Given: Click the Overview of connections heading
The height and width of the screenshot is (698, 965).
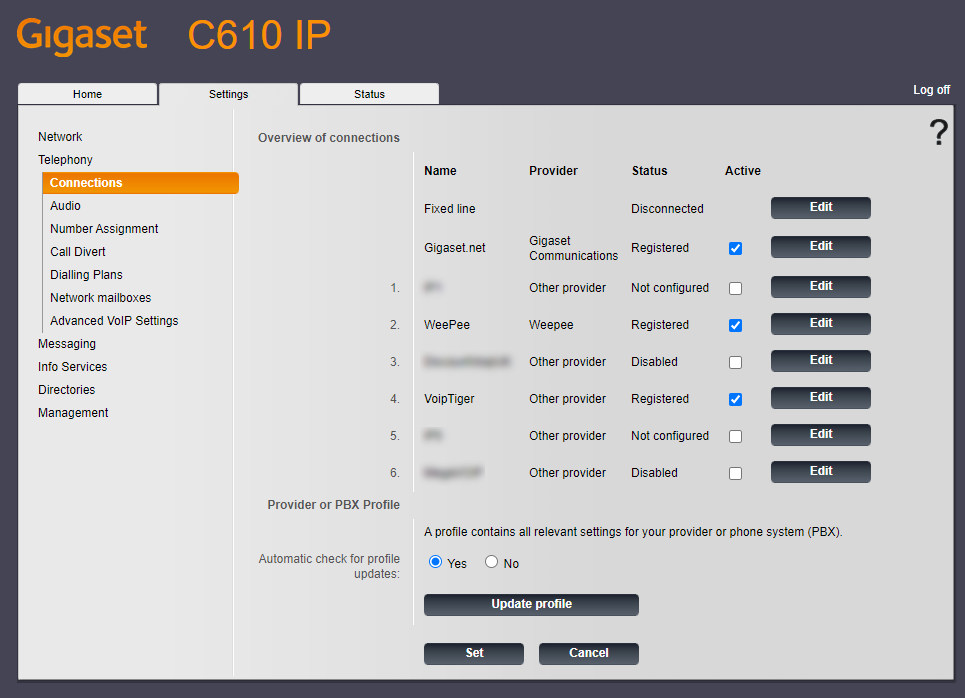Looking at the screenshot, I should (x=329, y=138).
